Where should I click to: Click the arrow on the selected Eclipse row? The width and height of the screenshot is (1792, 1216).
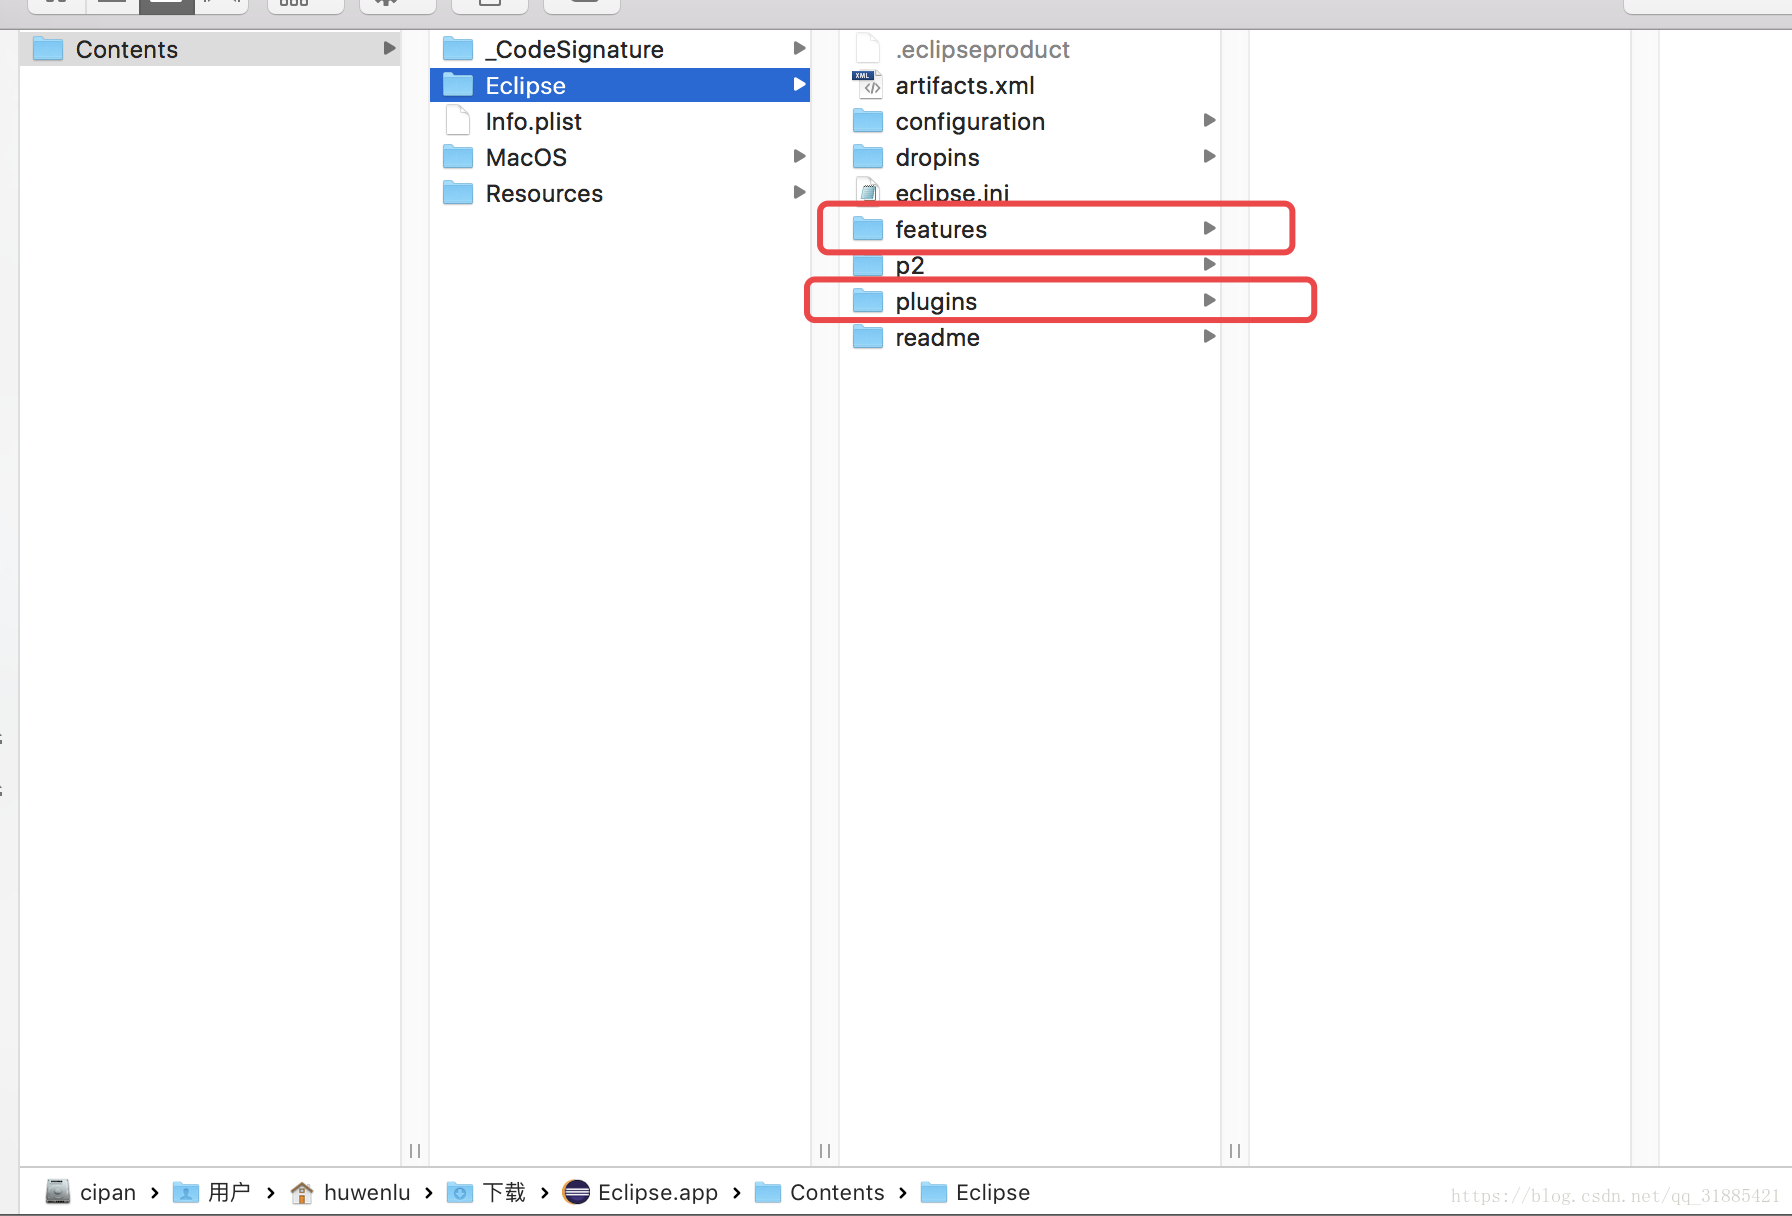pyautogui.click(x=799, y=85)
